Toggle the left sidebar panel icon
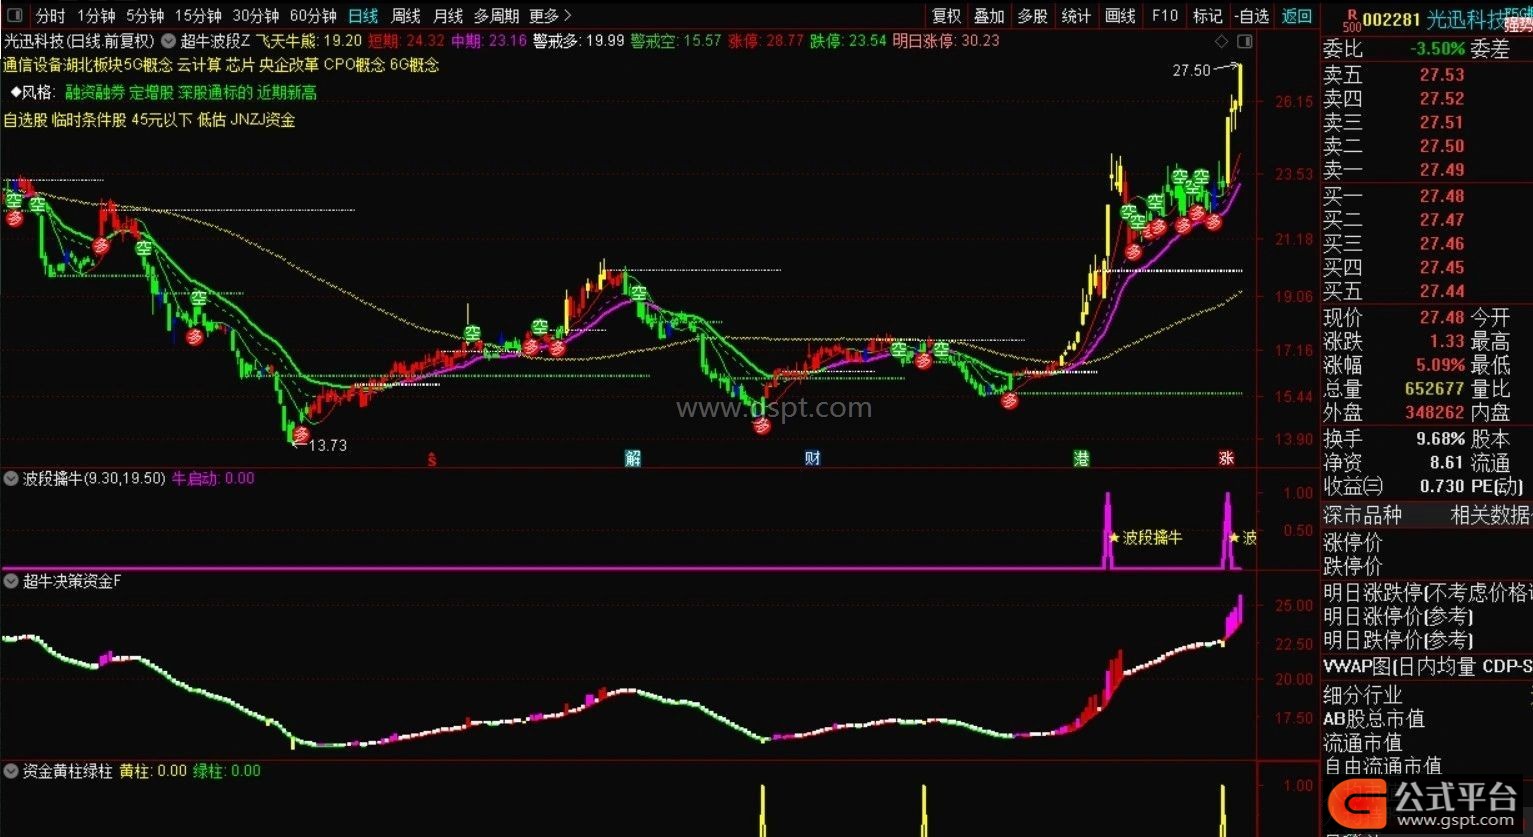 [x=14, y=16]
